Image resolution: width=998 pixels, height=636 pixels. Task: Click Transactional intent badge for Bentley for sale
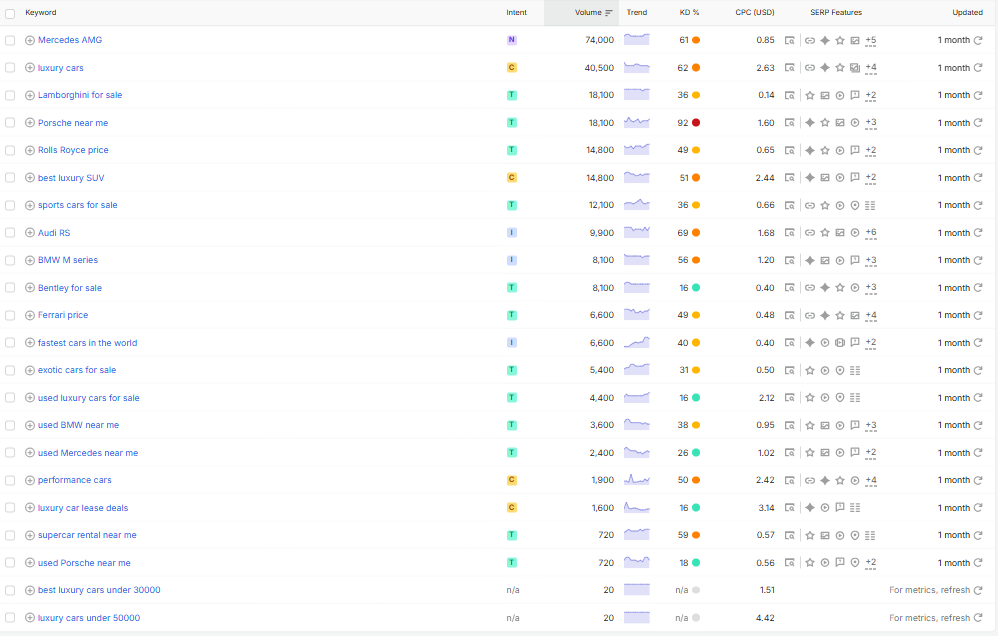(x=512, y=288)
